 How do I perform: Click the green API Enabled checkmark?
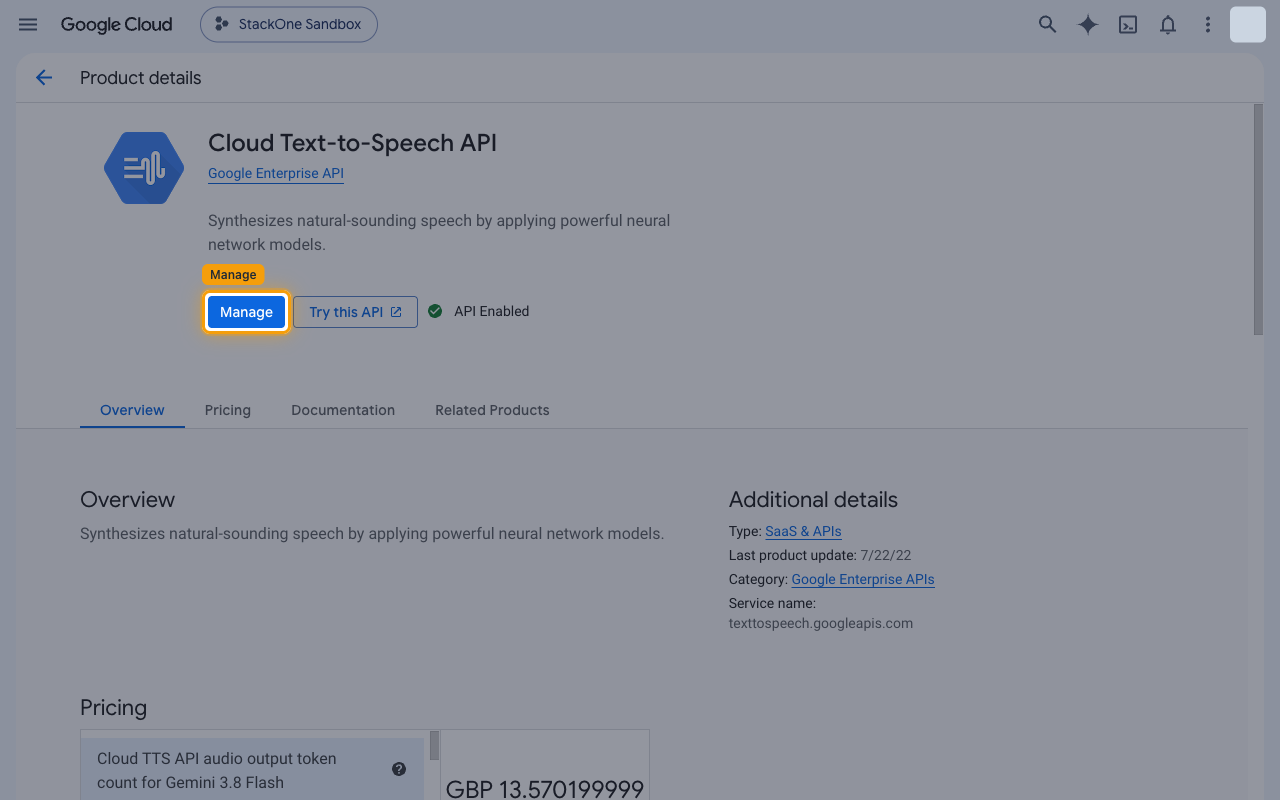(435, 311)
